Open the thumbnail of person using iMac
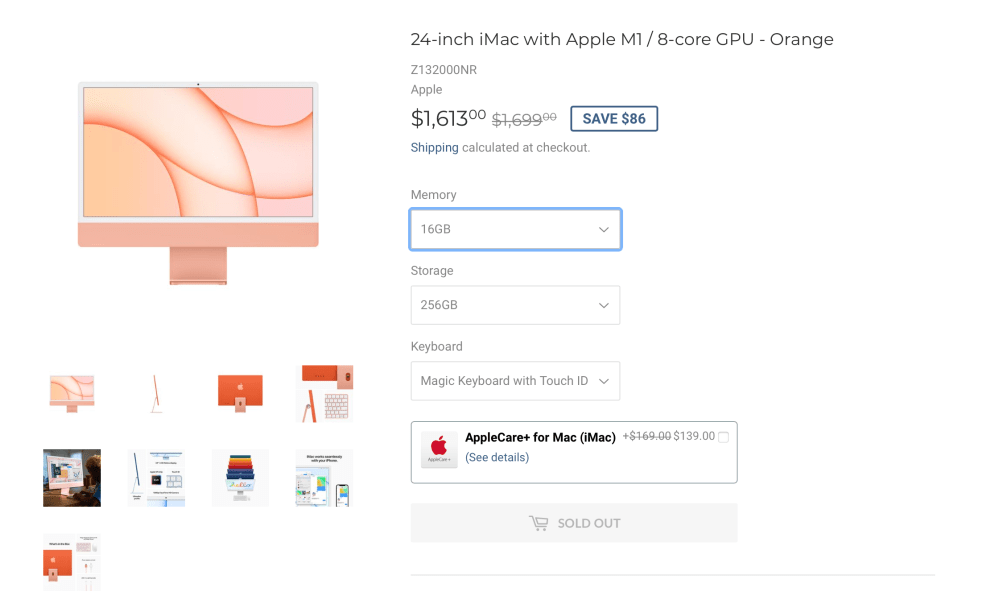The width and height of the screenshot is (999, 604). (72, 477)
